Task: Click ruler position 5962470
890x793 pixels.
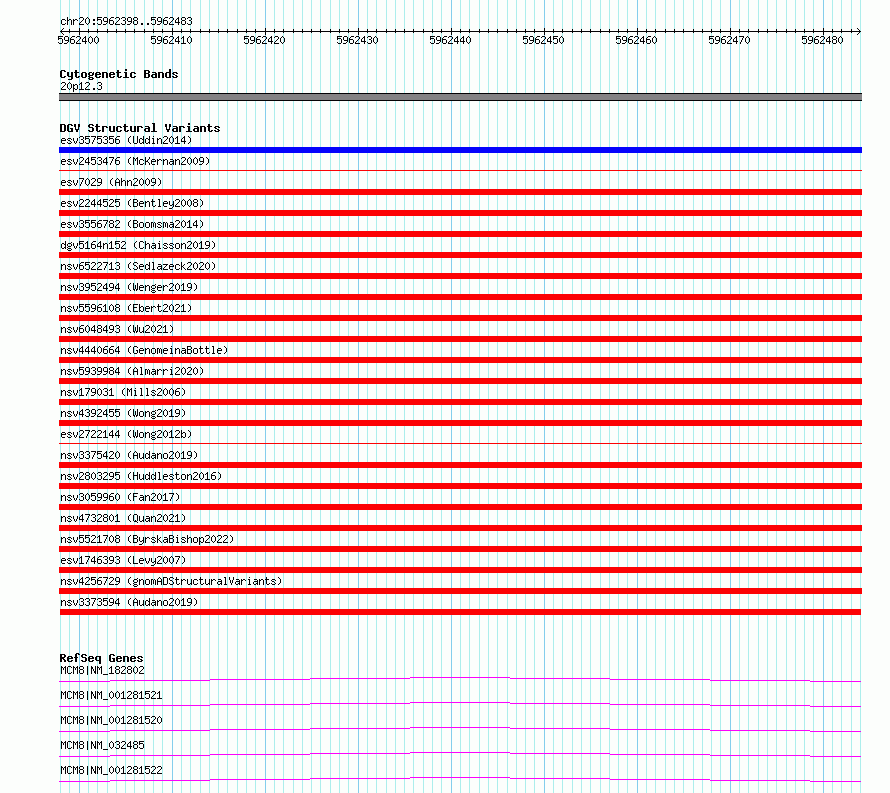Action: pyautogui.click(x=730, y=40)
